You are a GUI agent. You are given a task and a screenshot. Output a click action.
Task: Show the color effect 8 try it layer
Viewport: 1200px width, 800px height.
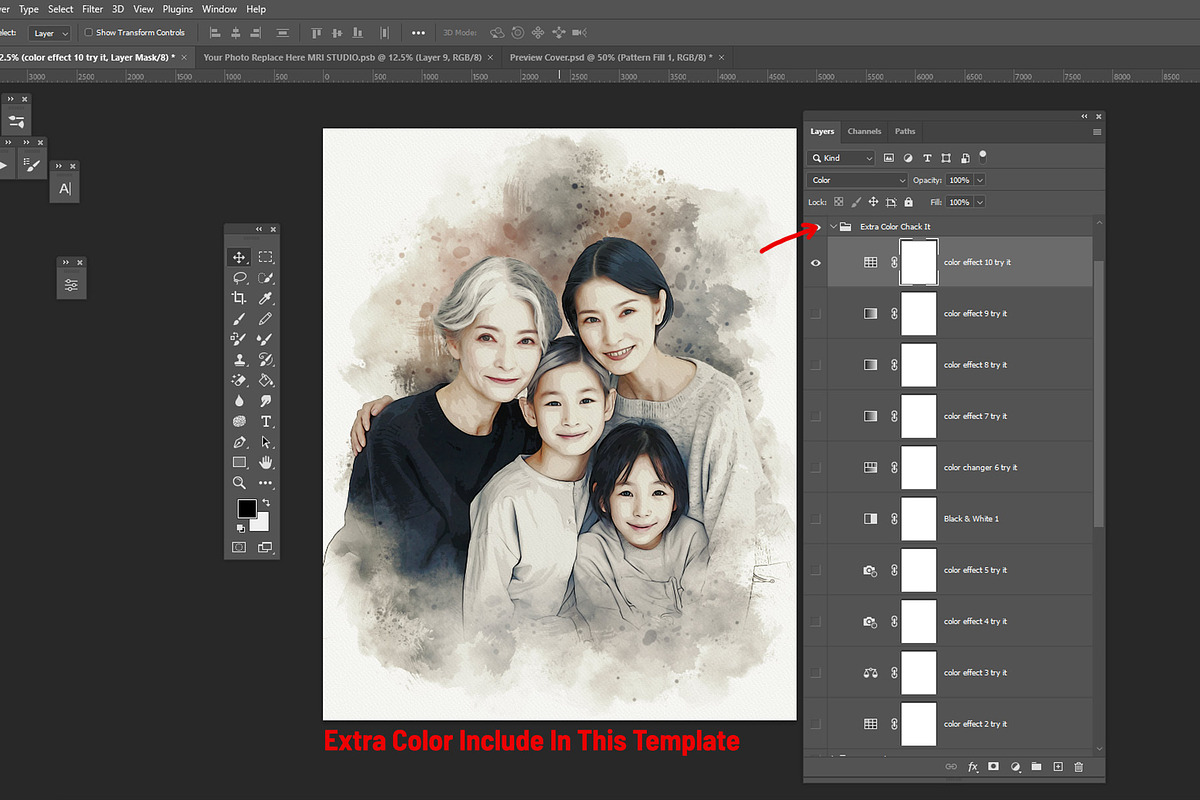click(x=816, y=365)
